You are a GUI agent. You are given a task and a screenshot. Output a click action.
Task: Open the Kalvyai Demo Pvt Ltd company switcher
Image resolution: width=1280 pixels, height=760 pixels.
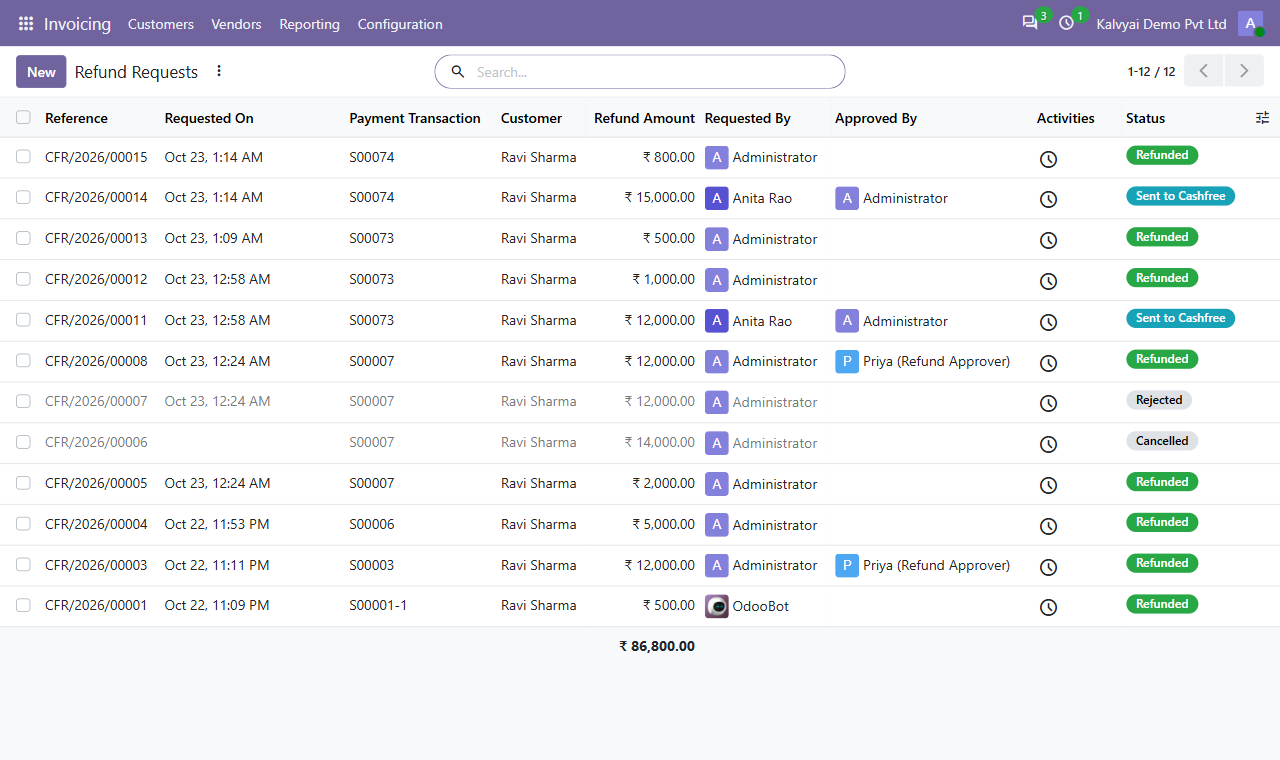click(1161, 24)
